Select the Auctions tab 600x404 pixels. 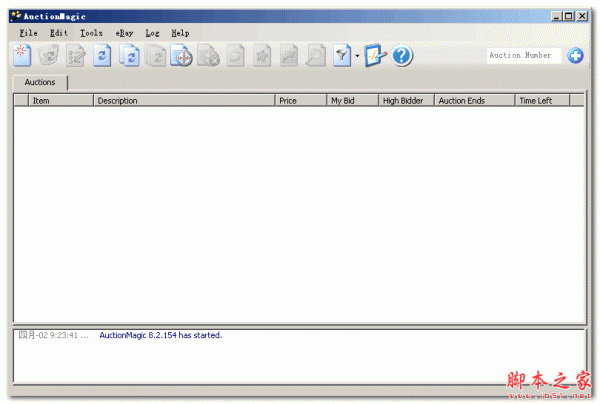pos(40,82)
